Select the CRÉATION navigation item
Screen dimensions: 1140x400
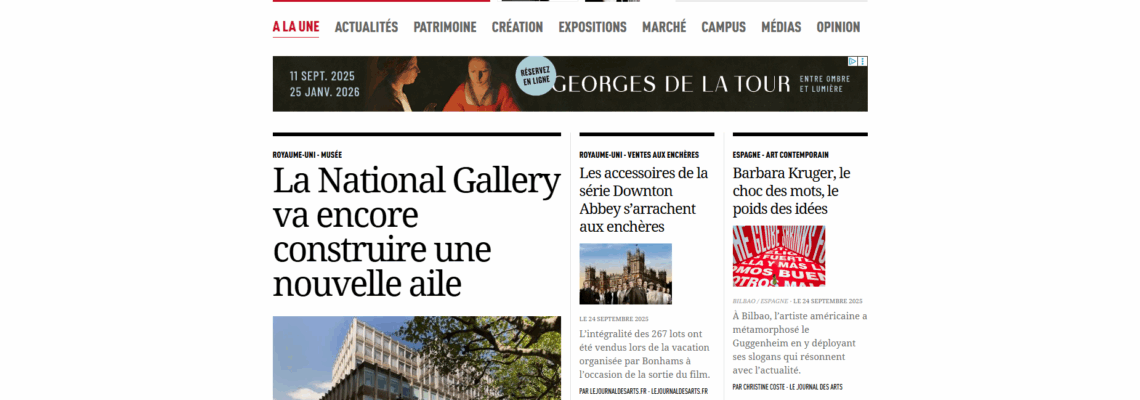coord(517,27)
